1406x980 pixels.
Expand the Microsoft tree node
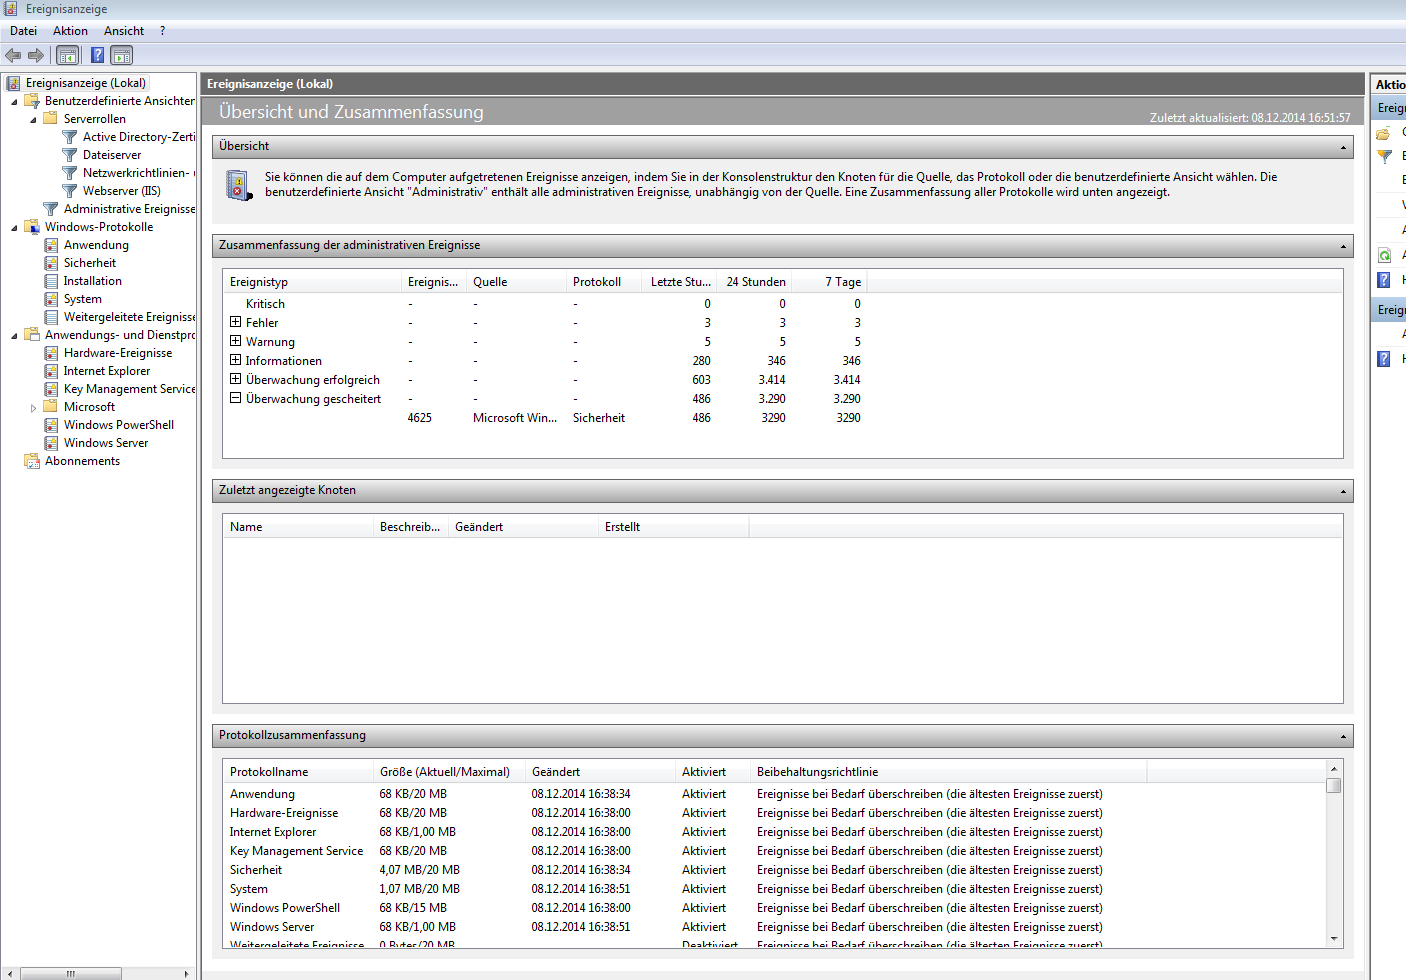(x=33, y=408)
